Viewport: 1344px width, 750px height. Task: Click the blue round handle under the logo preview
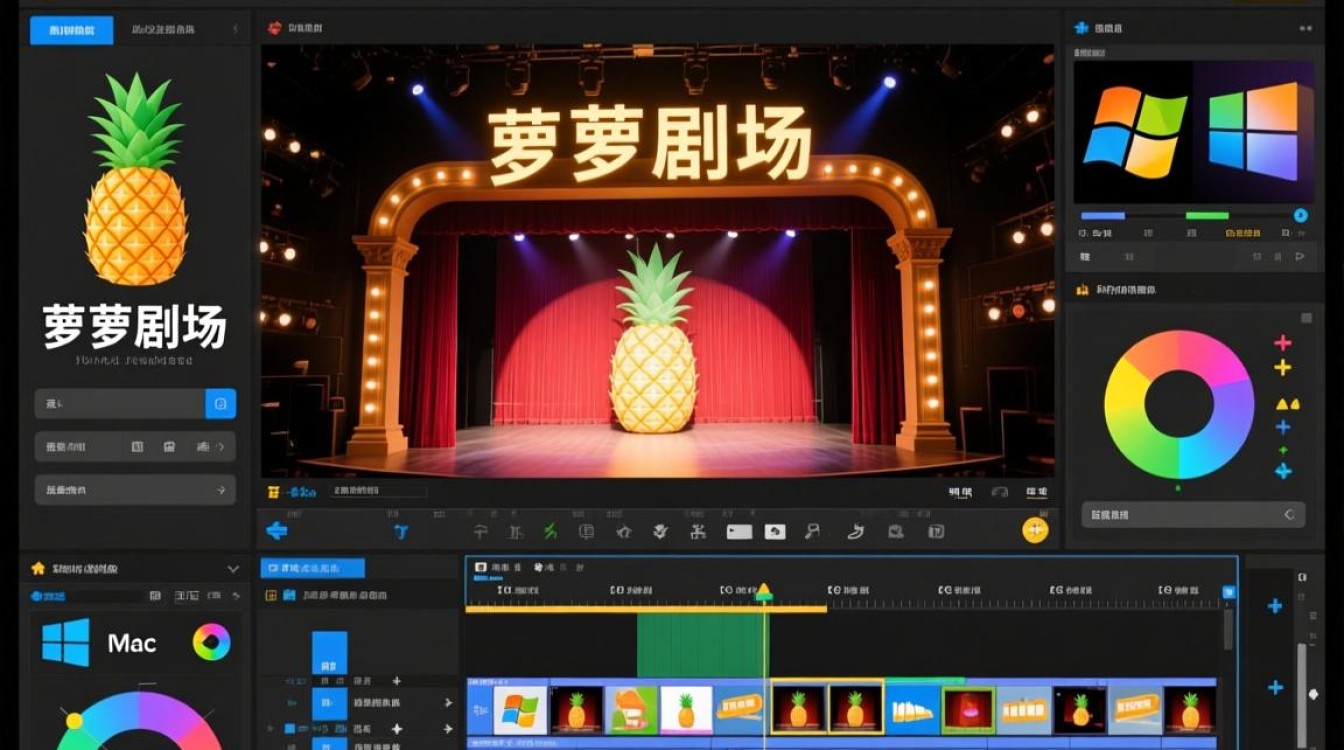(1301, 215)
